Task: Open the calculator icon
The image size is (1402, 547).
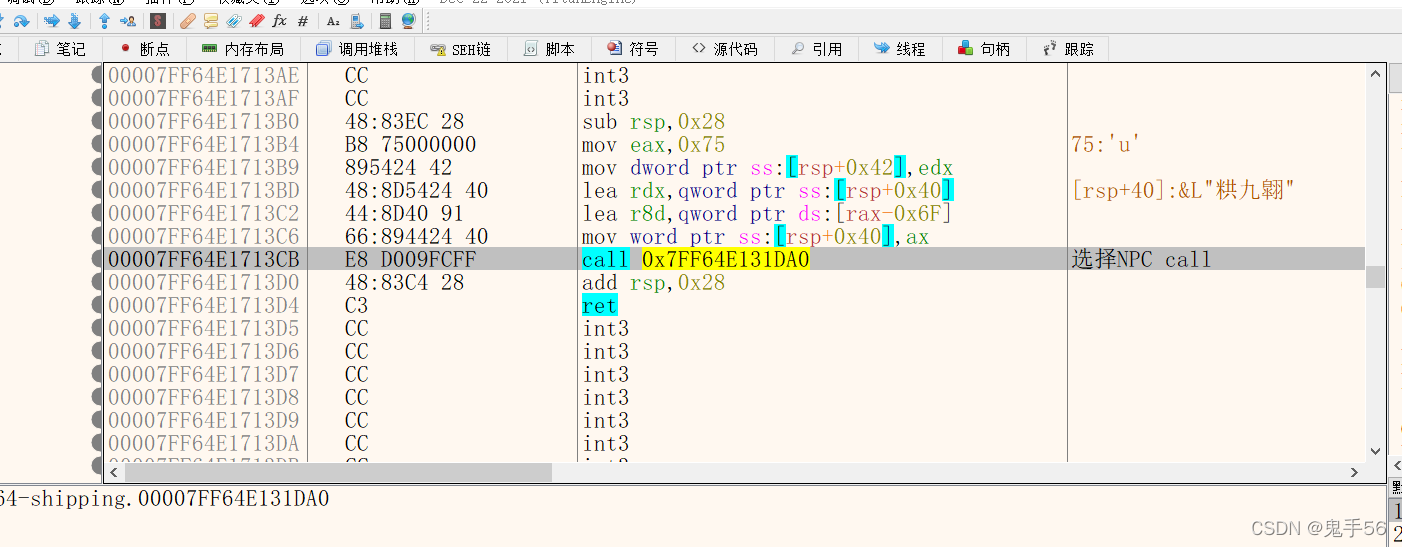Action: click(x=385, y=21)
